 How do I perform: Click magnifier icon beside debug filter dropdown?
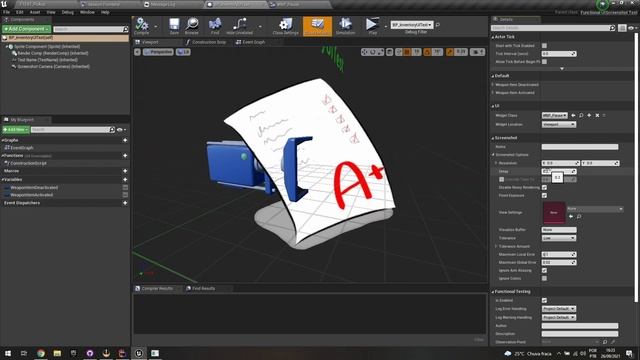coord(438,25)
